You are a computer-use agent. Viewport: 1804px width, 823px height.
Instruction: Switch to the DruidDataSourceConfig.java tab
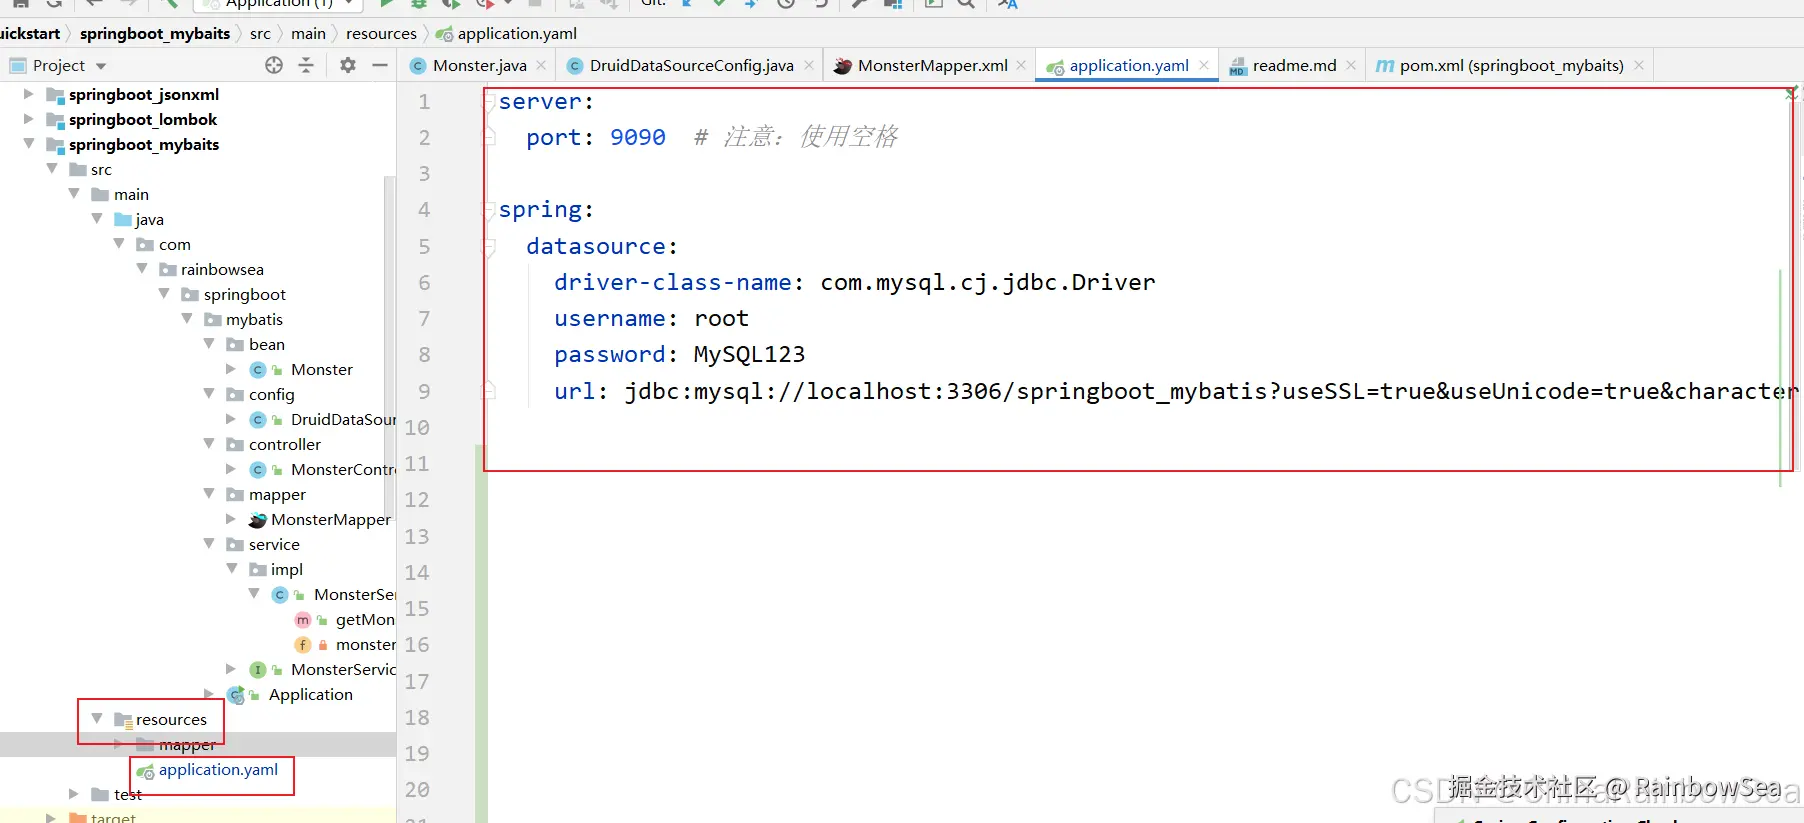[x=691, y=65]
